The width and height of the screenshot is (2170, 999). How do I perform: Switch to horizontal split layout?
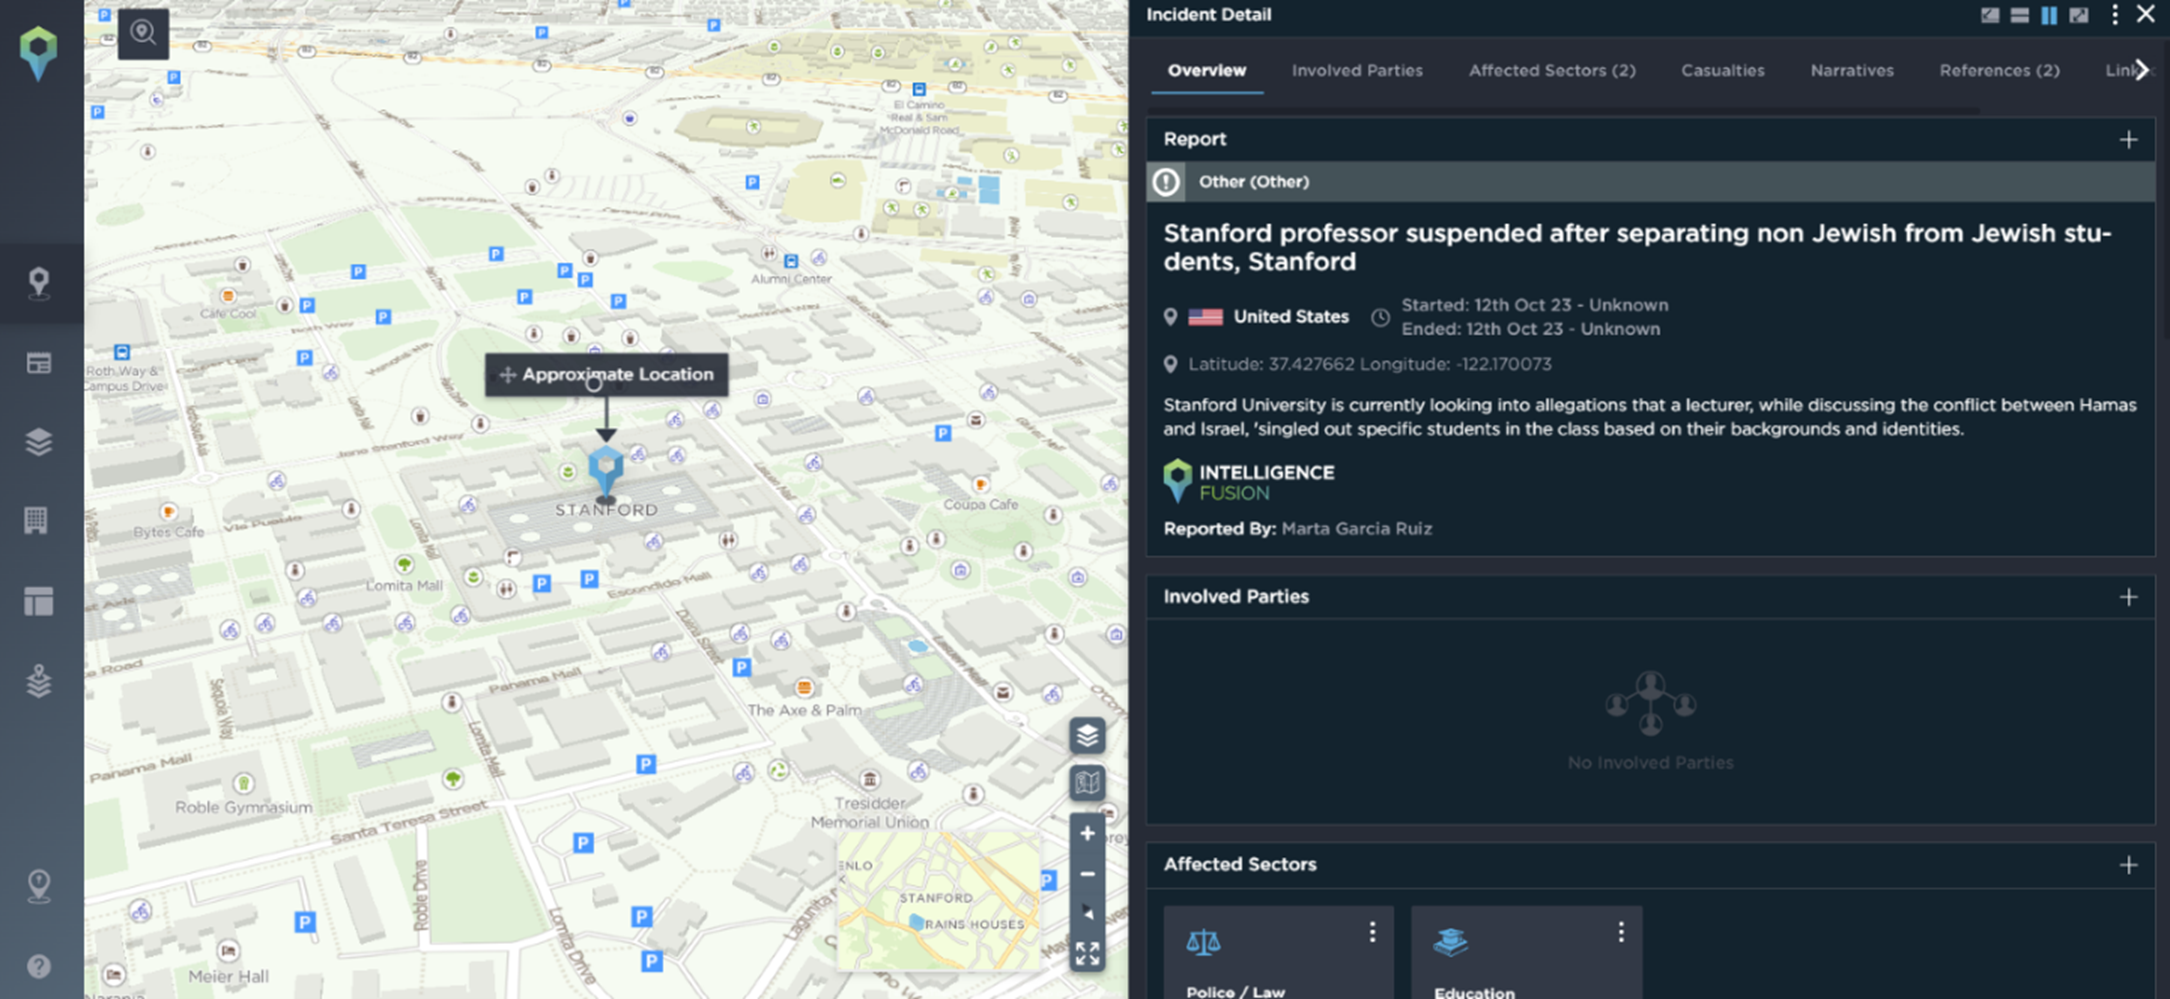2020,15
